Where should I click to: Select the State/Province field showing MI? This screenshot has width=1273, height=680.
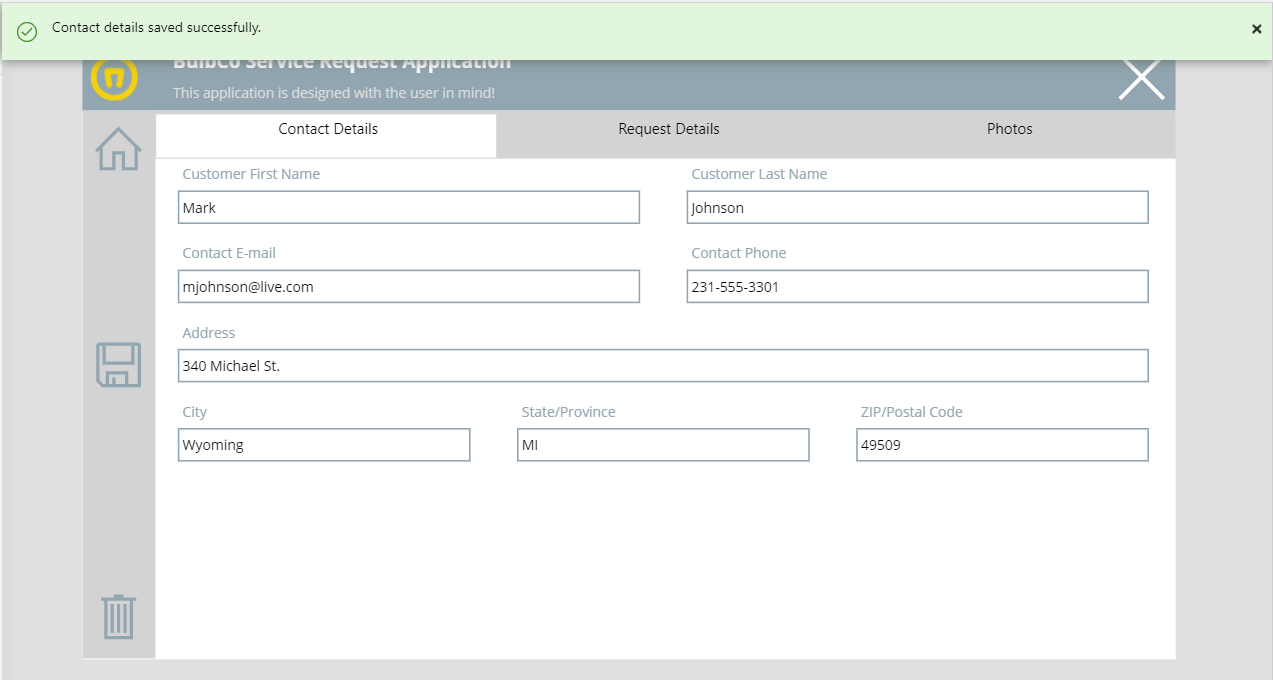pyautogui.click(x=663, y=444)
